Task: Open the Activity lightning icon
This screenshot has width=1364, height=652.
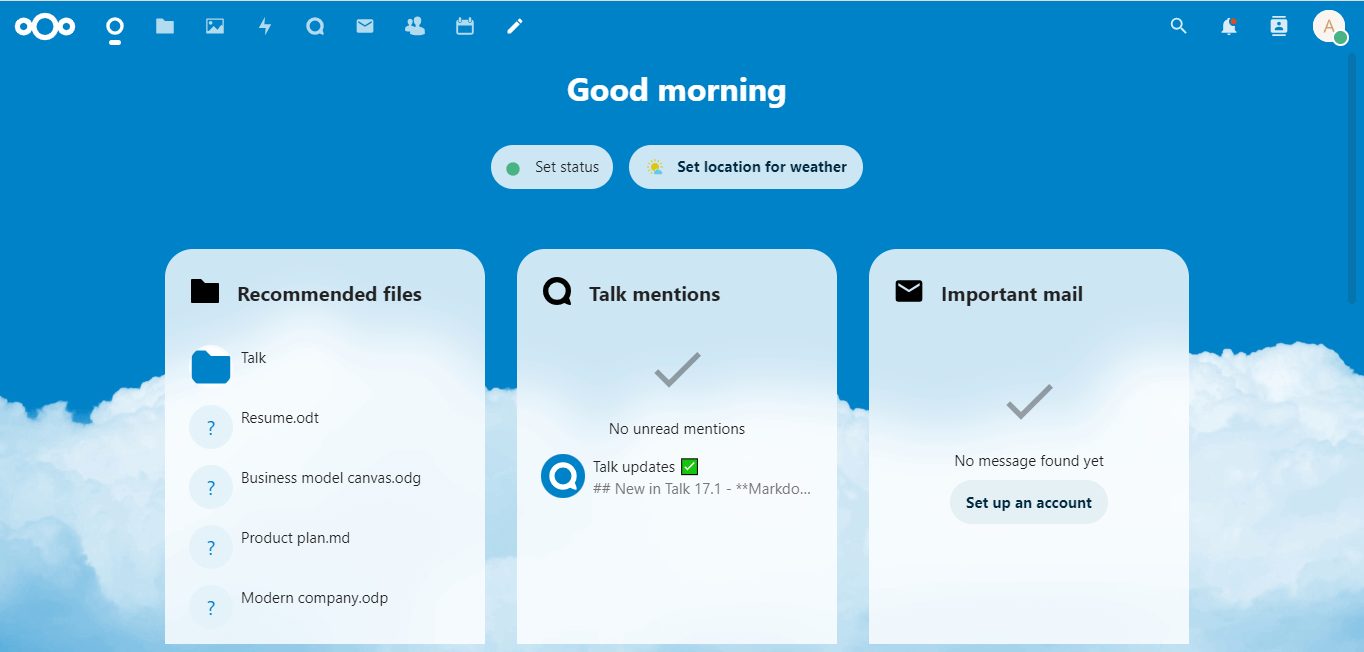Action: (265, 27)
